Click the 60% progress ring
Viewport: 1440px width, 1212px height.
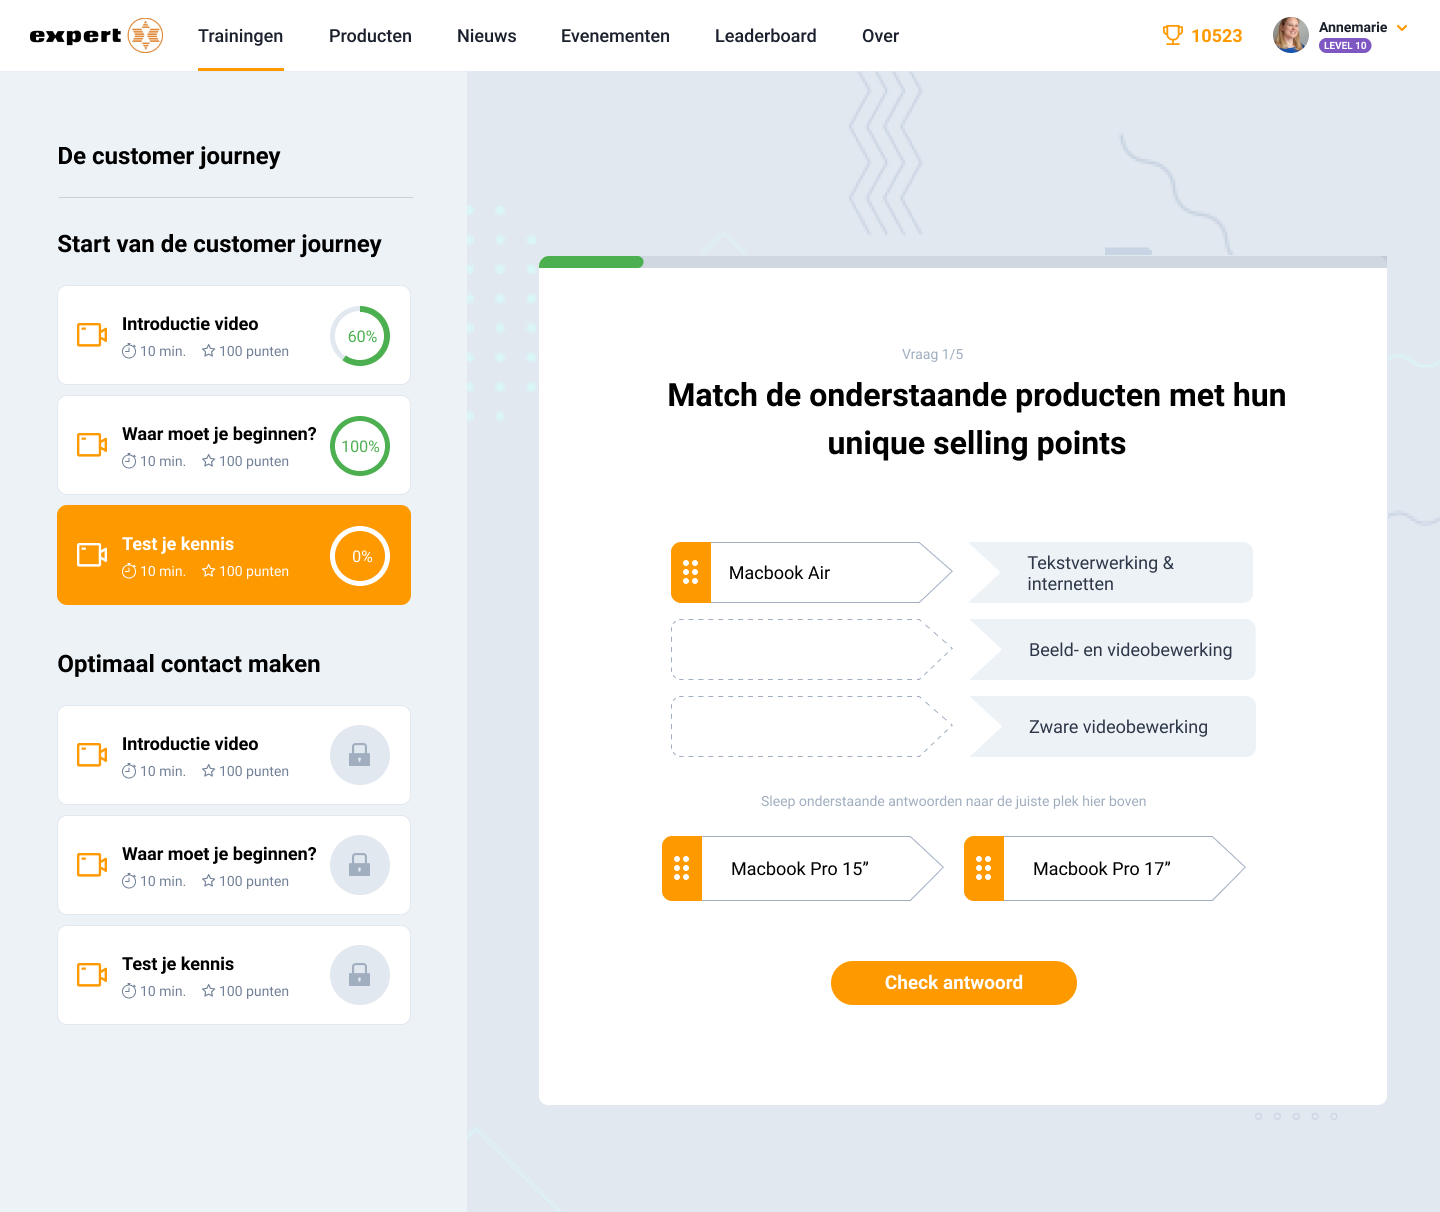[x=360, y=336]
